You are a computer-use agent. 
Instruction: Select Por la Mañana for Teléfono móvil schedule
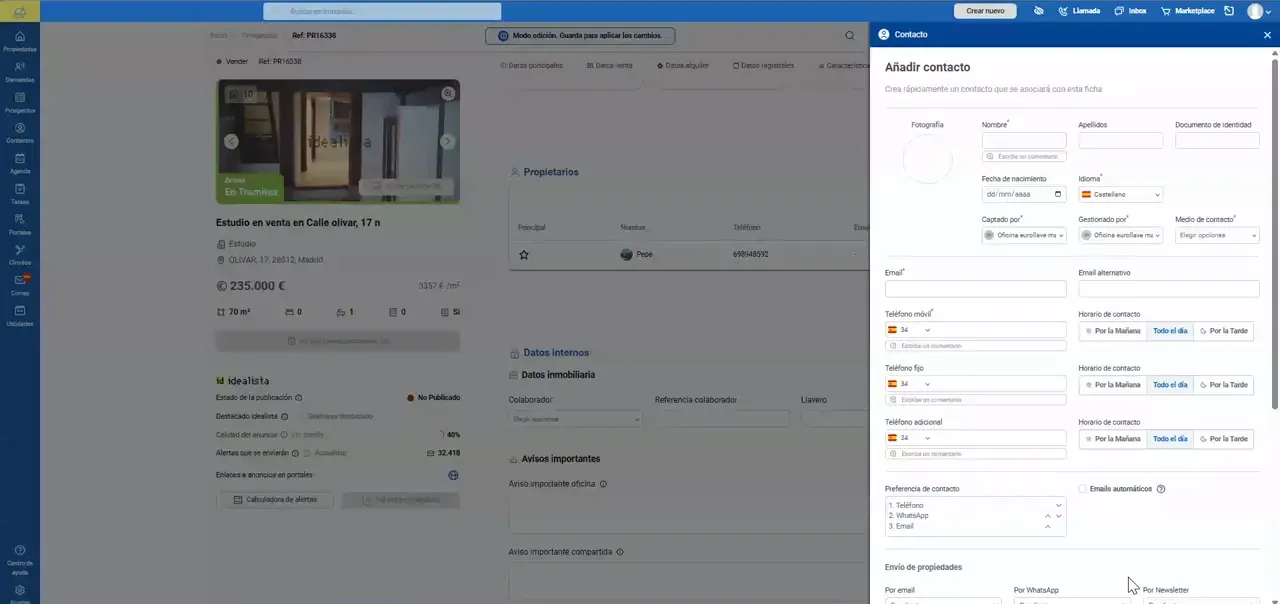1113,331
